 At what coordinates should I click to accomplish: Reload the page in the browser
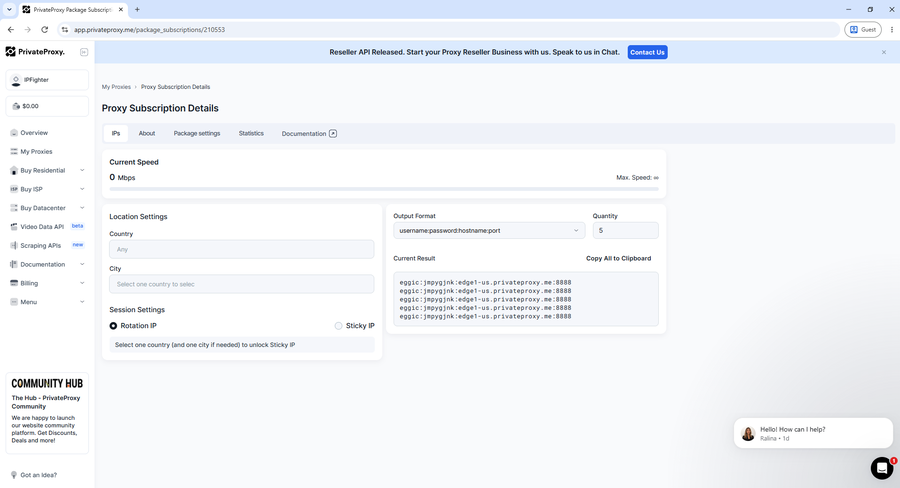[x=44, y=29]
